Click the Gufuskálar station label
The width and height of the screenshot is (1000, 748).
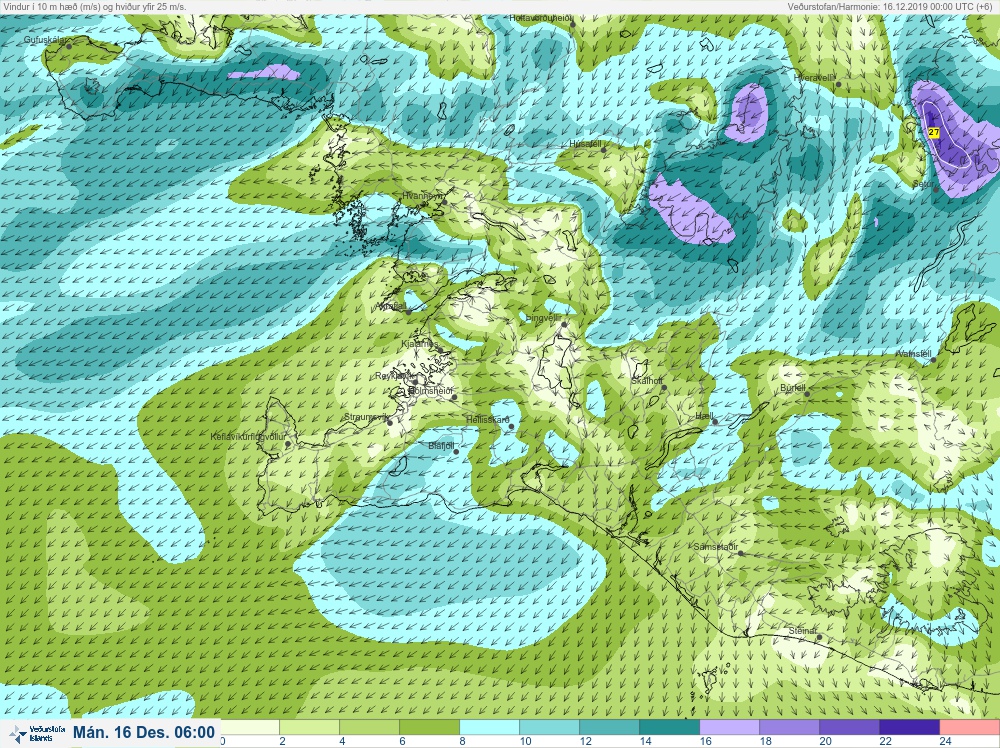click(45, 40)
